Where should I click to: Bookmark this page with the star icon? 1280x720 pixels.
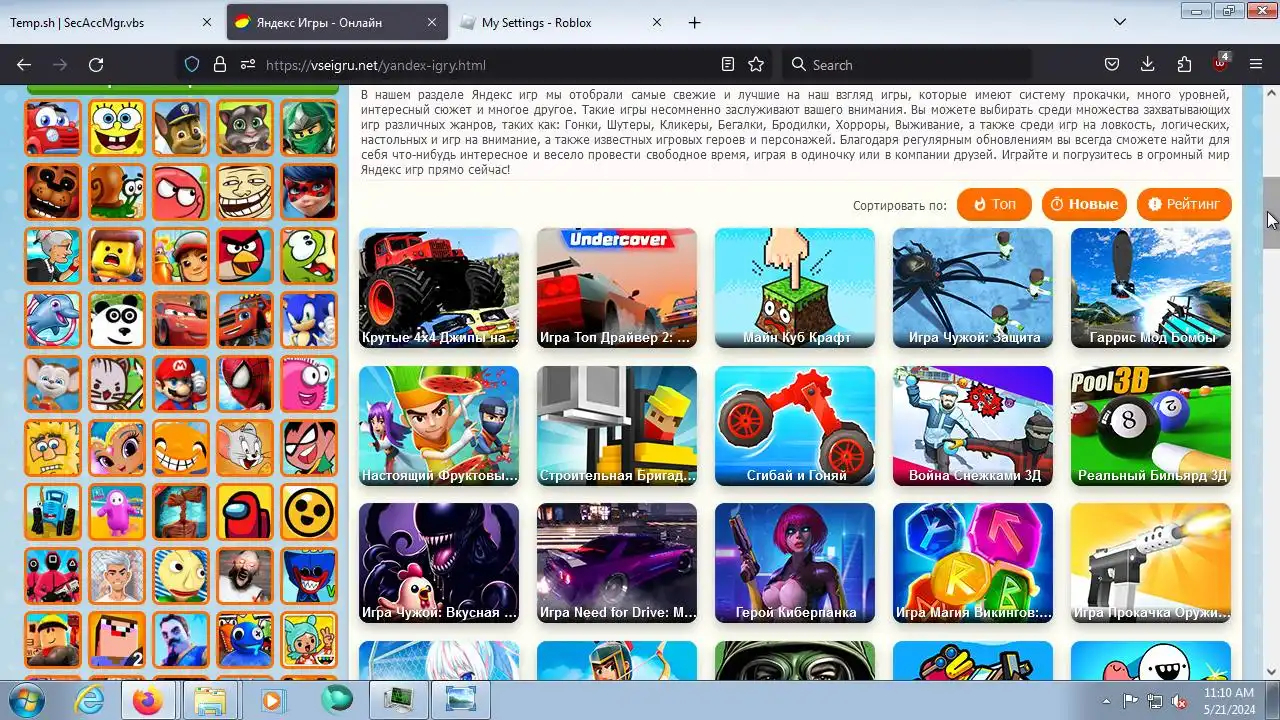[x=756, y=64]
